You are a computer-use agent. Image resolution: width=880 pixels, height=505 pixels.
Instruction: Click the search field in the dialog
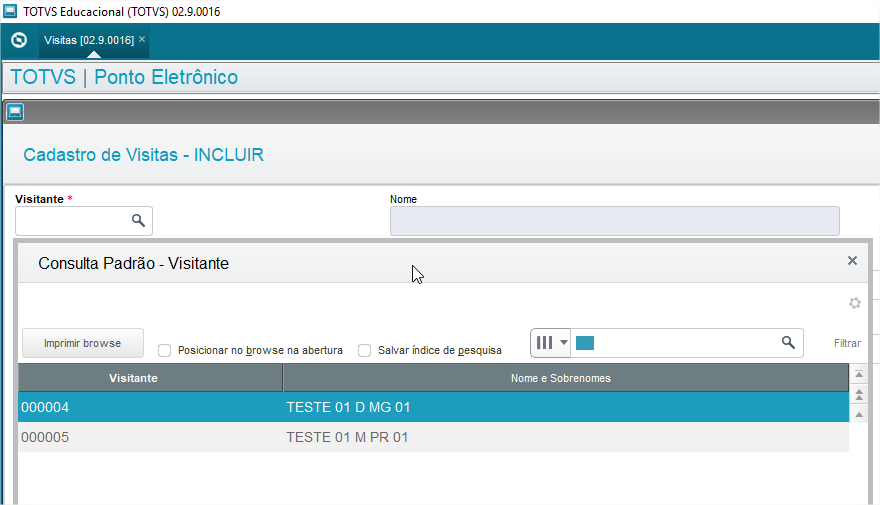coord(685,343)
